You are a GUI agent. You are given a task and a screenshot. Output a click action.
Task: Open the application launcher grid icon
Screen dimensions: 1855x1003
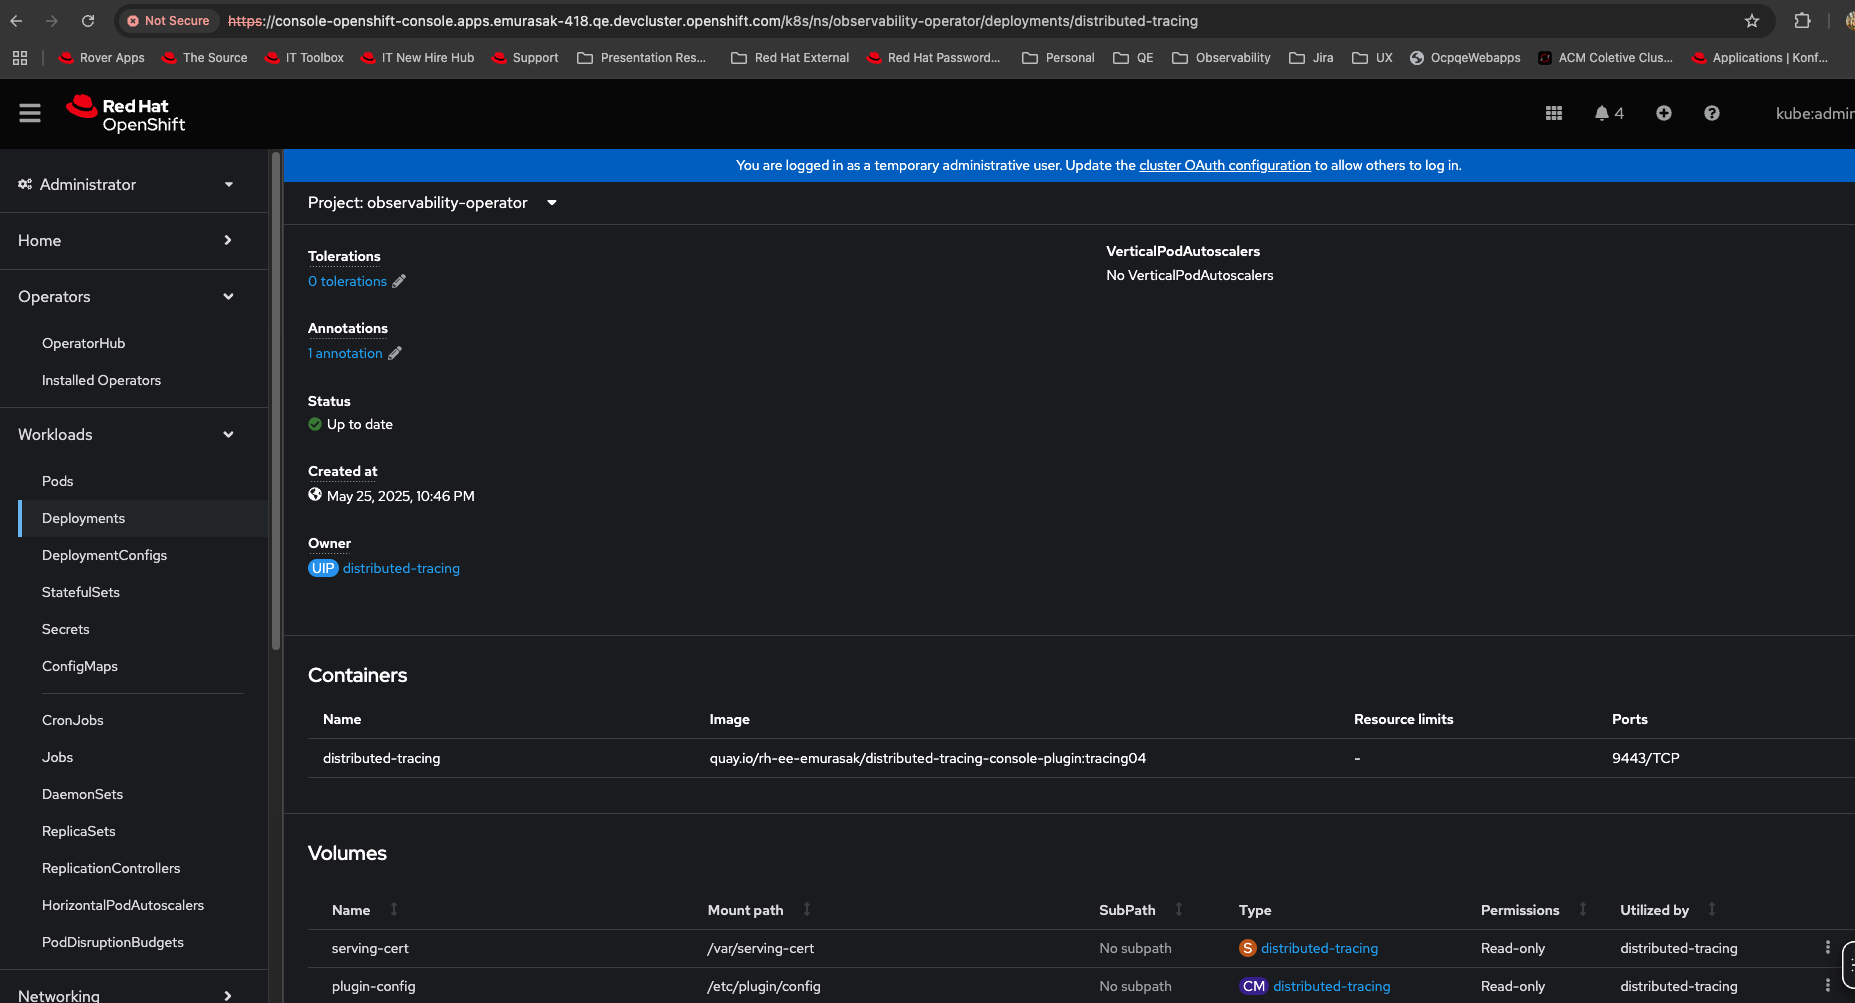click(1554, 114)
